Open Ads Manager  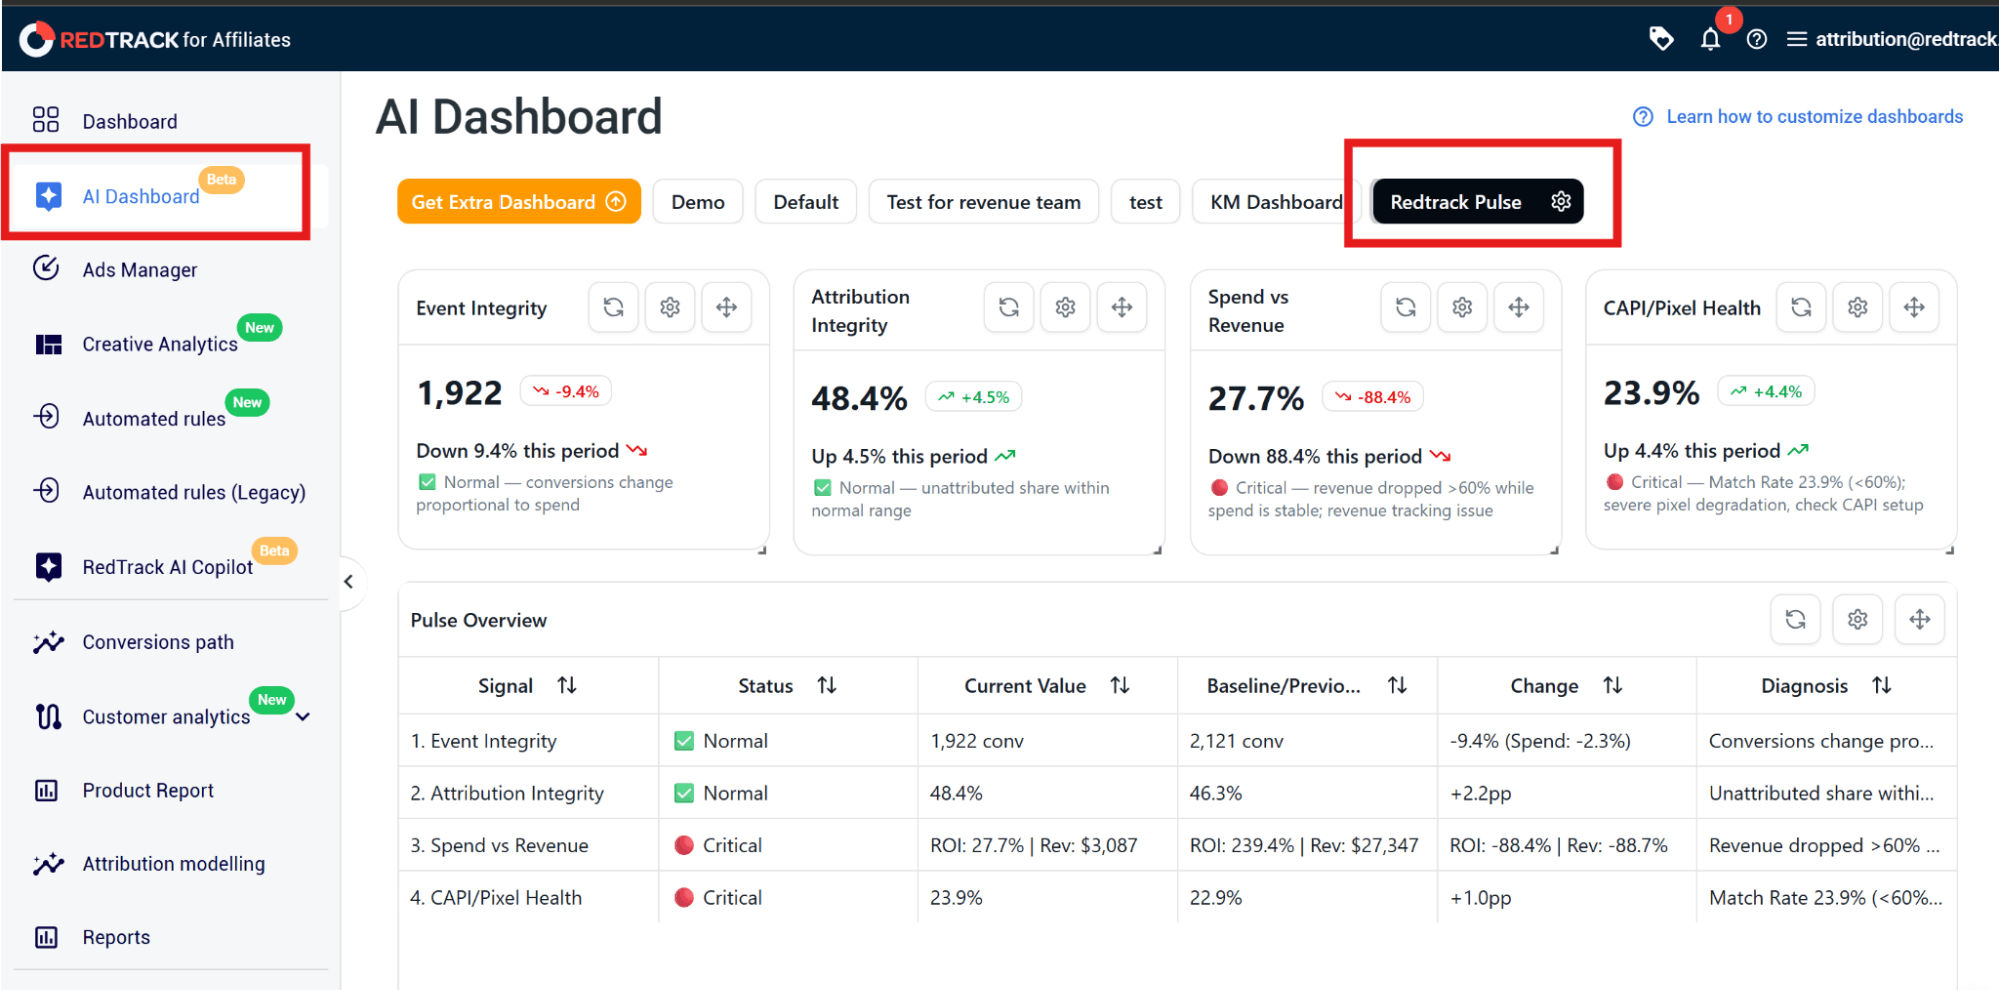pyautogui.click(x=140, y=270)
